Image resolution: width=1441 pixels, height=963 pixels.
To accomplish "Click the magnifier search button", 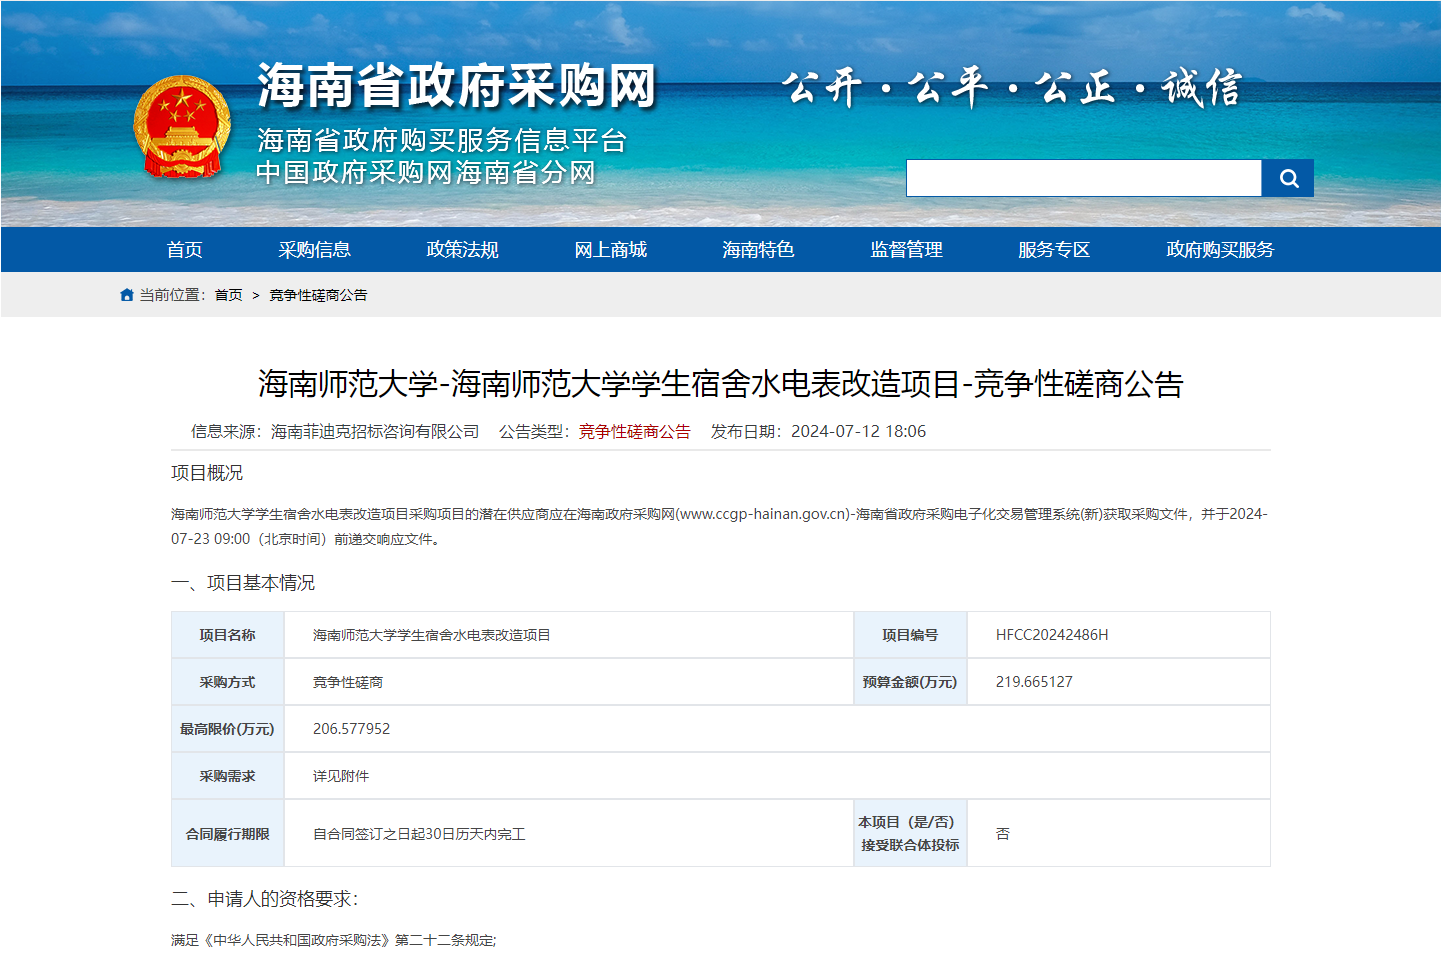I will [x=1287, y=178].
